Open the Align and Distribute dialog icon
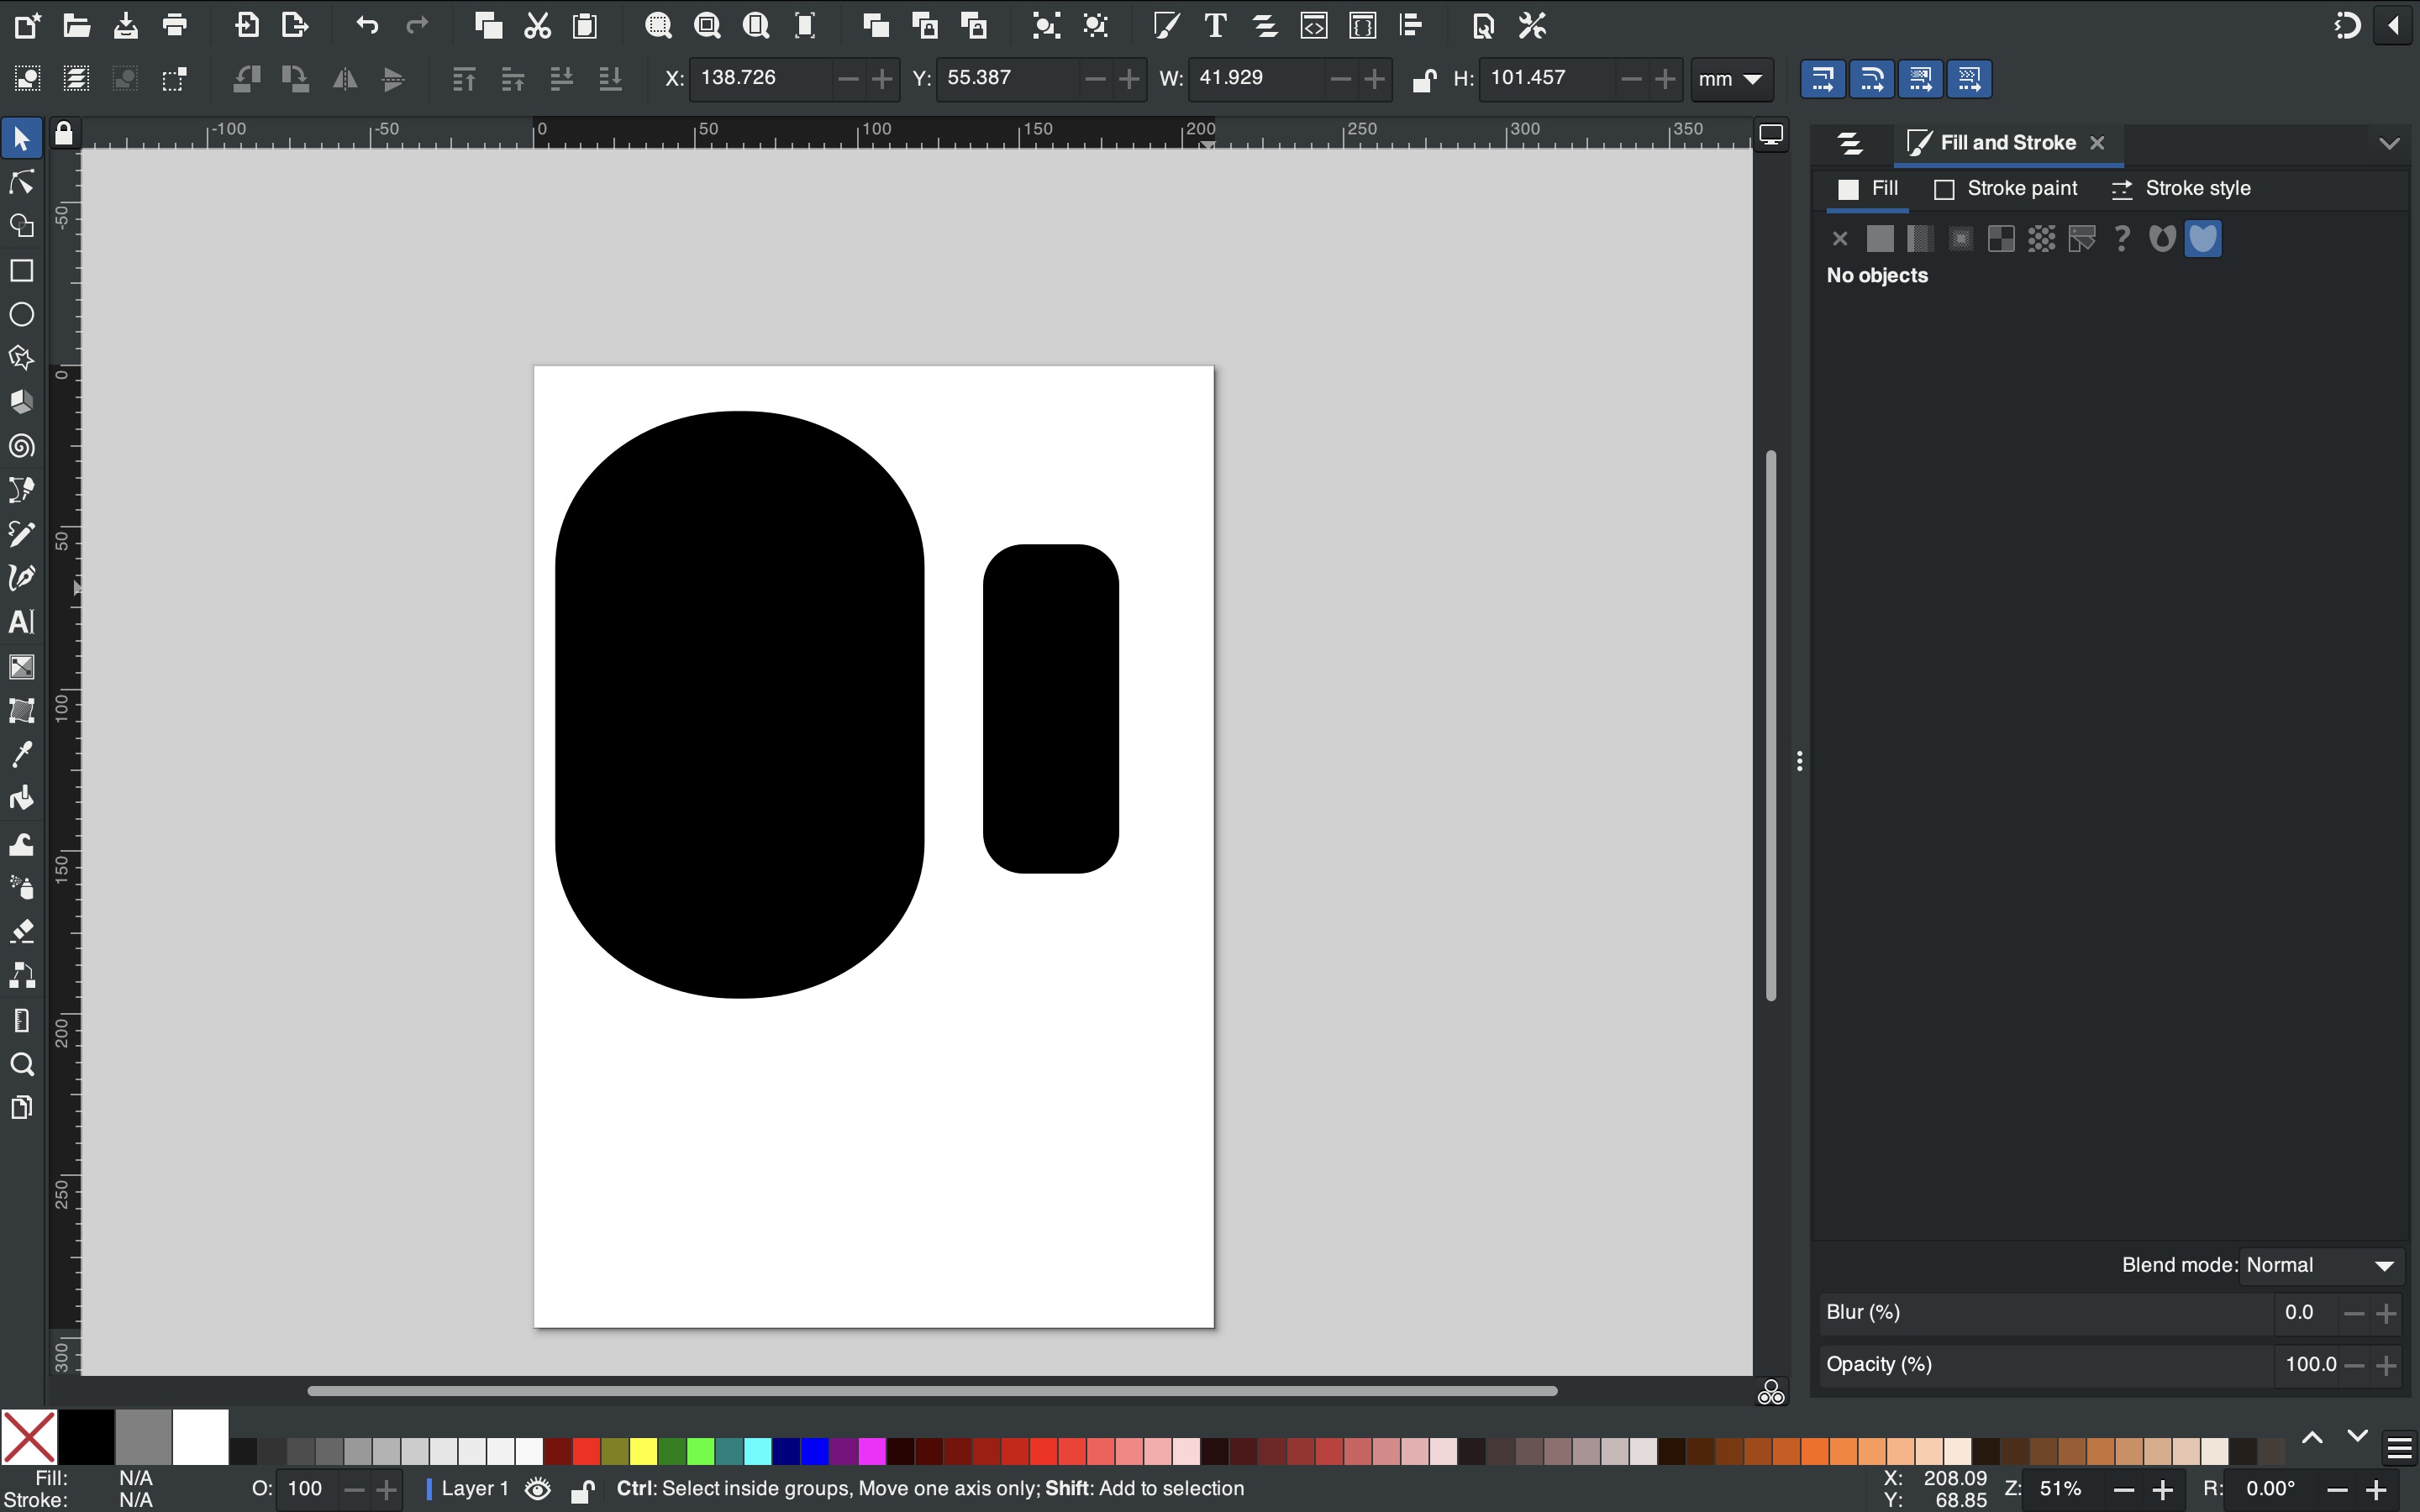Viewport: 2420px width, 1512px height. tap(1411, 26)
